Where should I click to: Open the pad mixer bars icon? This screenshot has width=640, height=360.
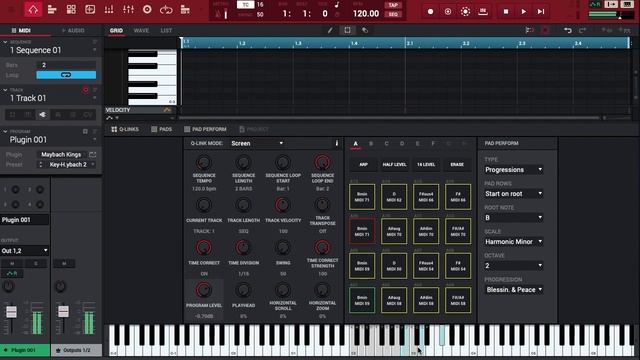(109, 9)
